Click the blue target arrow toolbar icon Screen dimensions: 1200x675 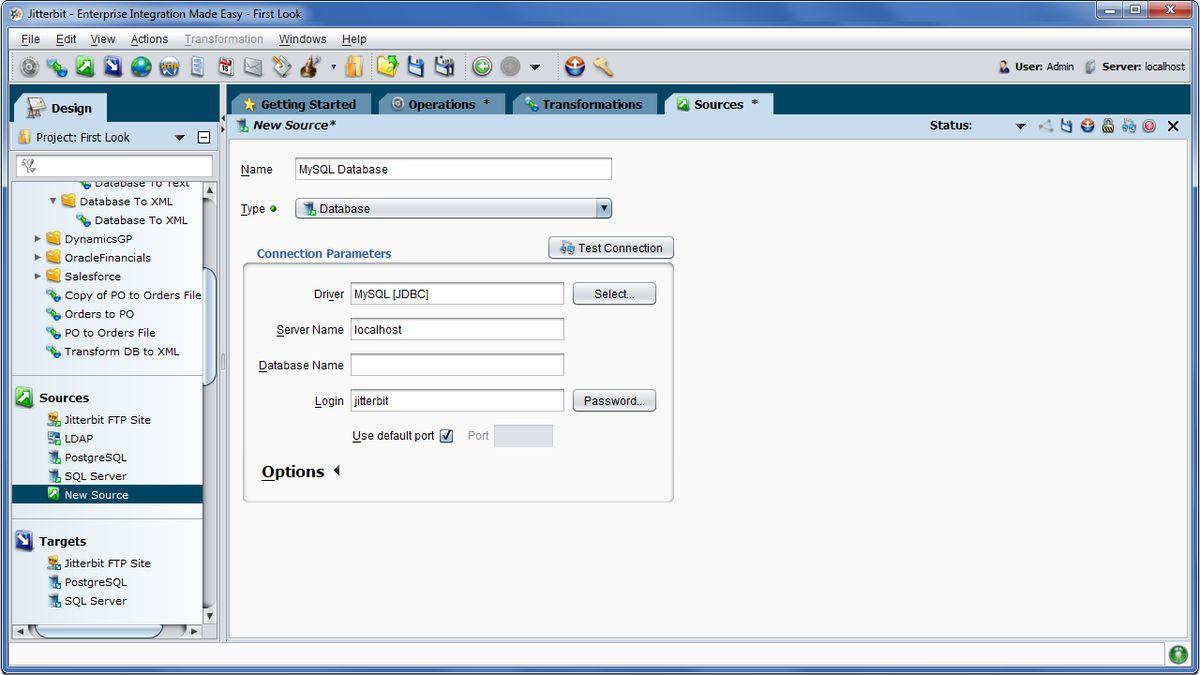(x=113, y=67)
